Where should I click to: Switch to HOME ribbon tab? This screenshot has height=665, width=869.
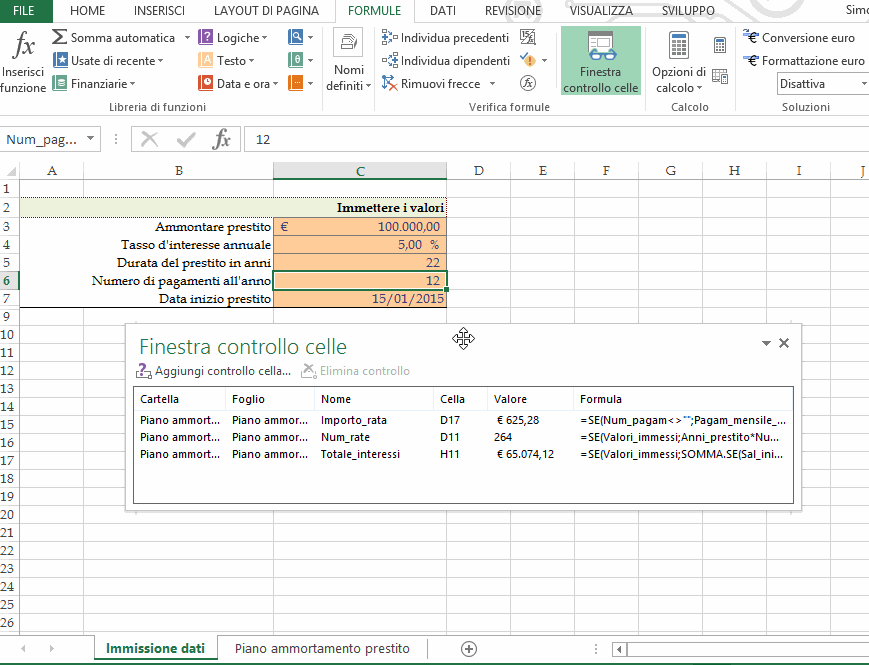(x=88, y=11)
